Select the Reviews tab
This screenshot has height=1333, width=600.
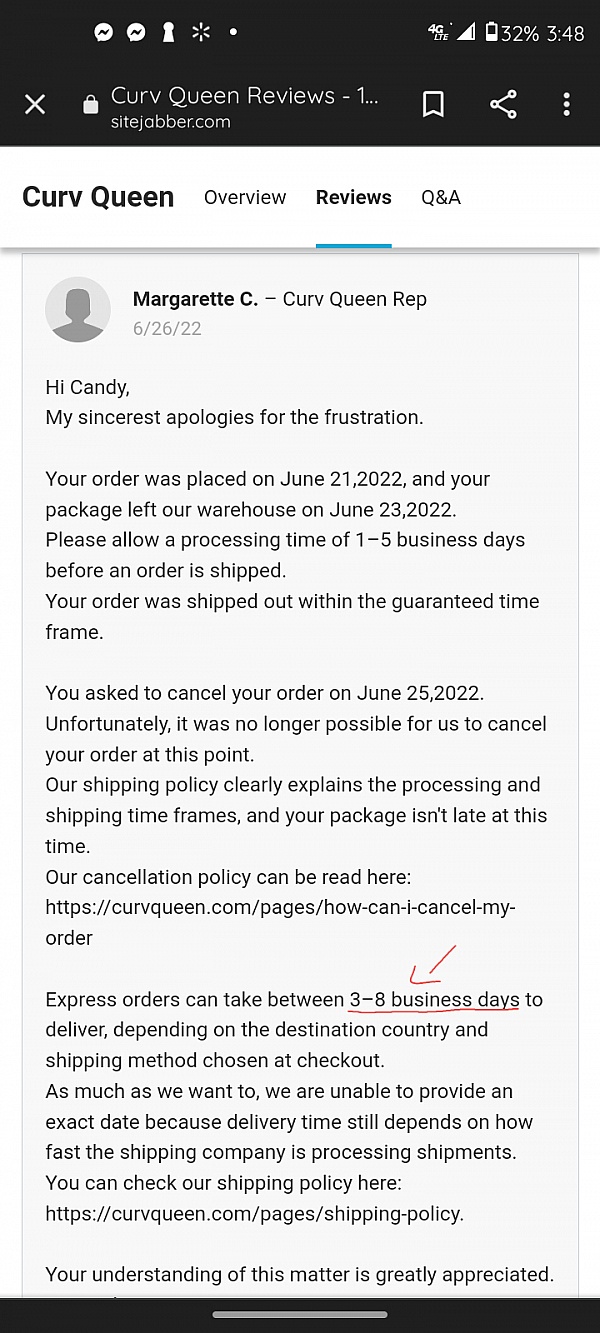[x=354, y=197]
